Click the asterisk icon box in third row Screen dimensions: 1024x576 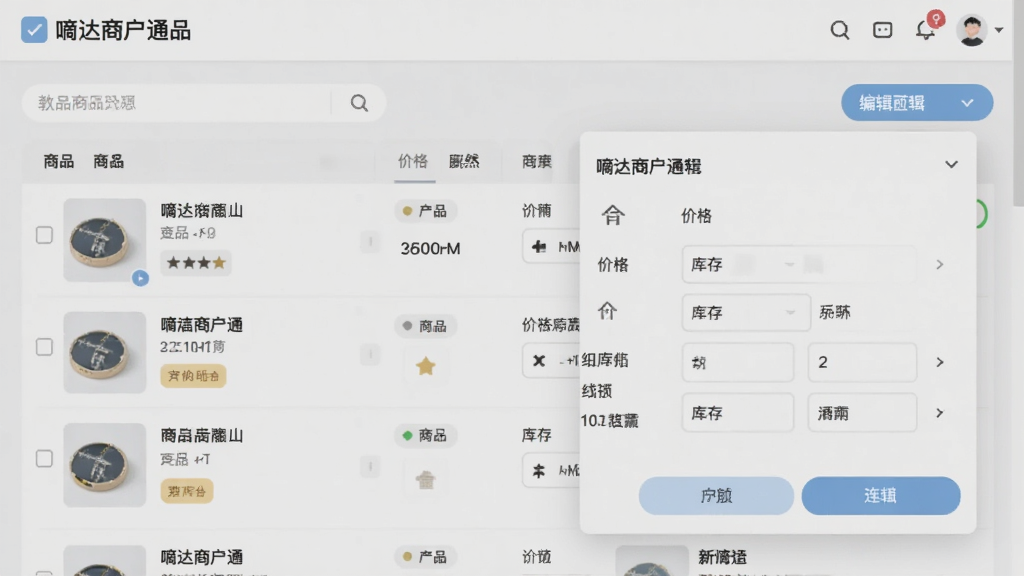551,470
